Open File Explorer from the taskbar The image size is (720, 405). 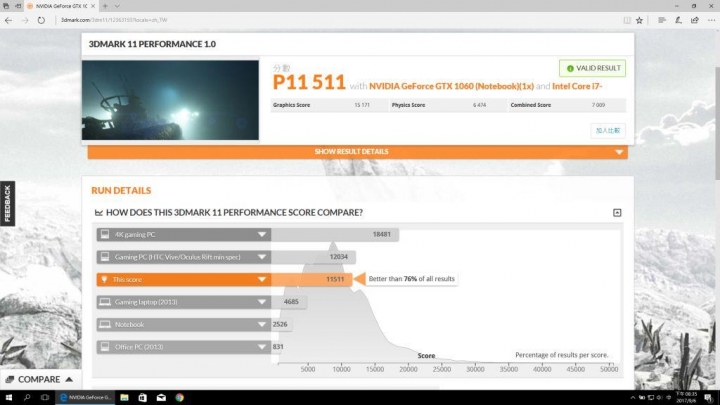coord(124,398)
